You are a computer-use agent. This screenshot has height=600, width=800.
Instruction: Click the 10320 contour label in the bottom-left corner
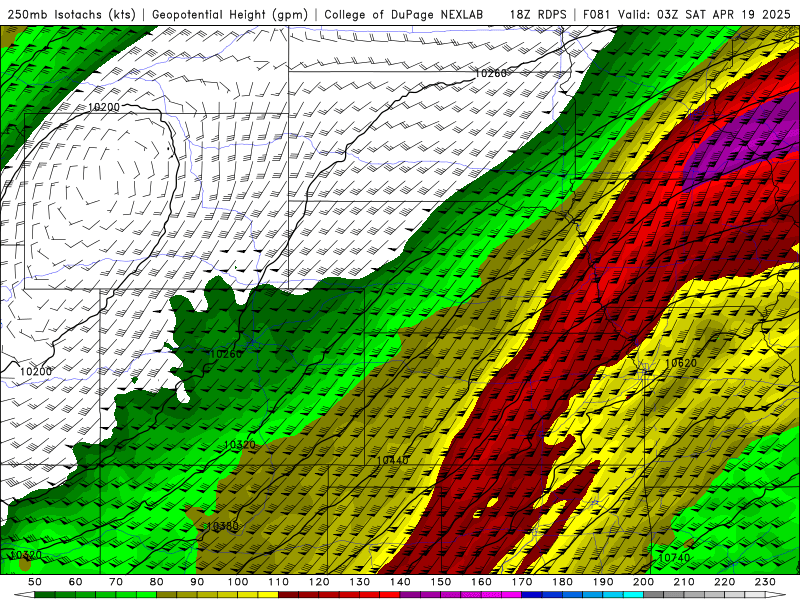(x=26, y=555)
